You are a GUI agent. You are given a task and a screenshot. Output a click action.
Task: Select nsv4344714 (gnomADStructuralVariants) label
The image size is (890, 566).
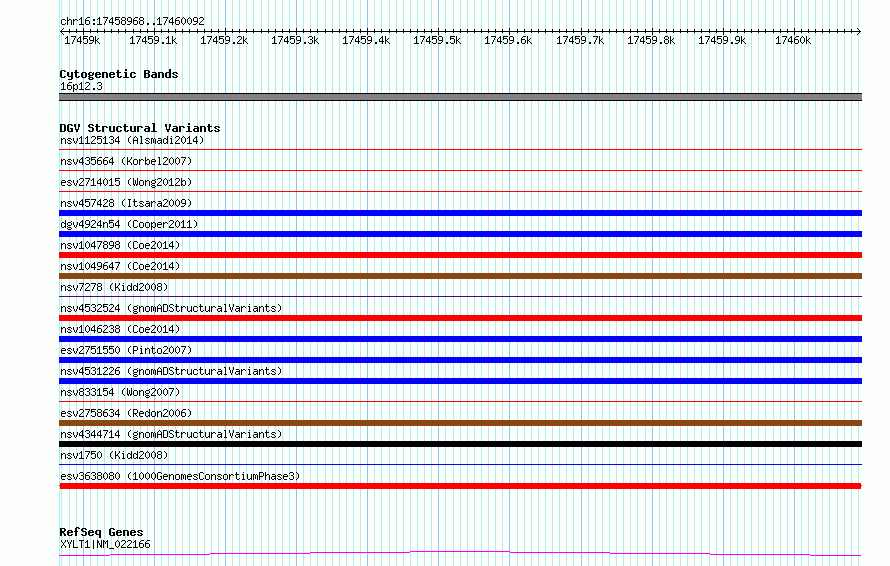(x=171, y=434)
